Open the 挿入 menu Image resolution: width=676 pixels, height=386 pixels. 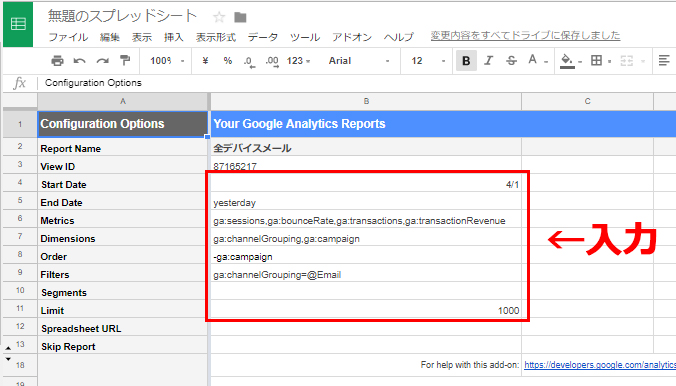[174, 38]
